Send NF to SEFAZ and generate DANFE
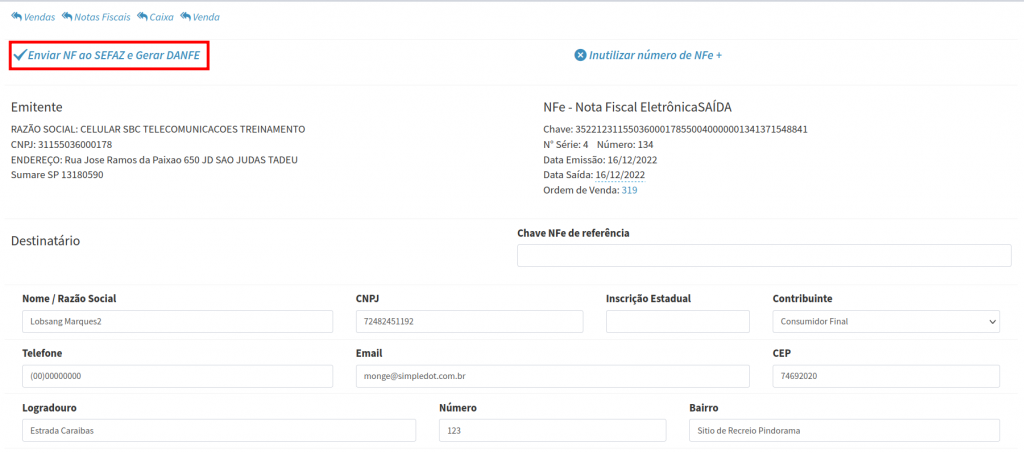 tap(114, 56)
